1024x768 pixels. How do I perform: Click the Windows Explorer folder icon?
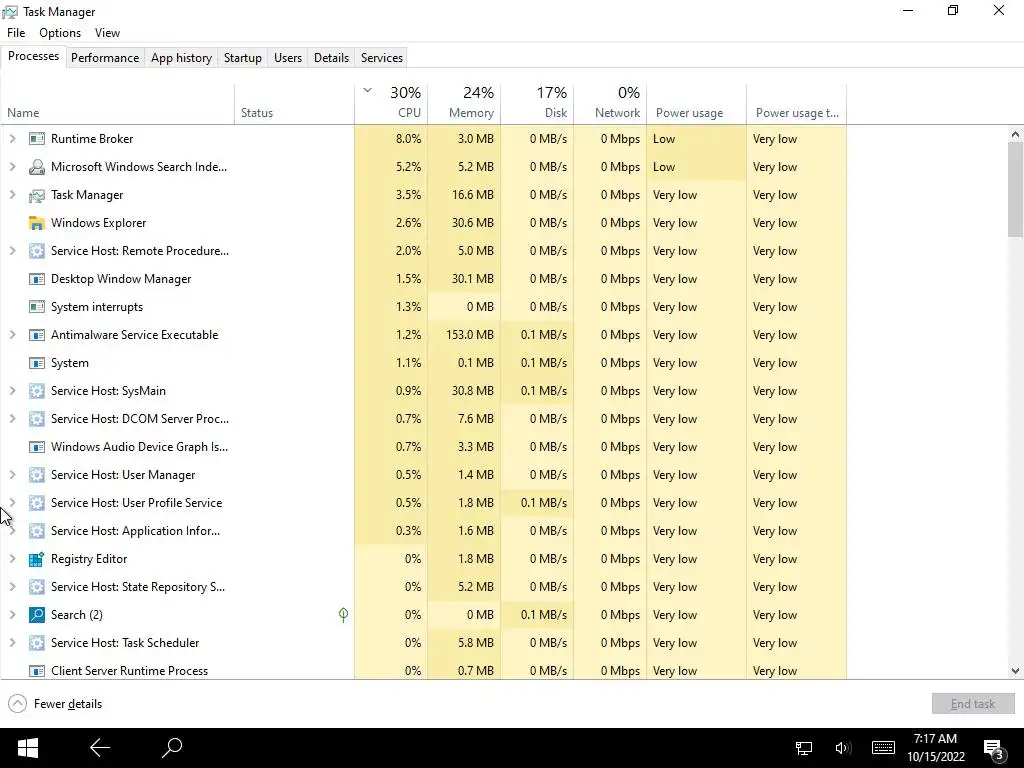37,223
